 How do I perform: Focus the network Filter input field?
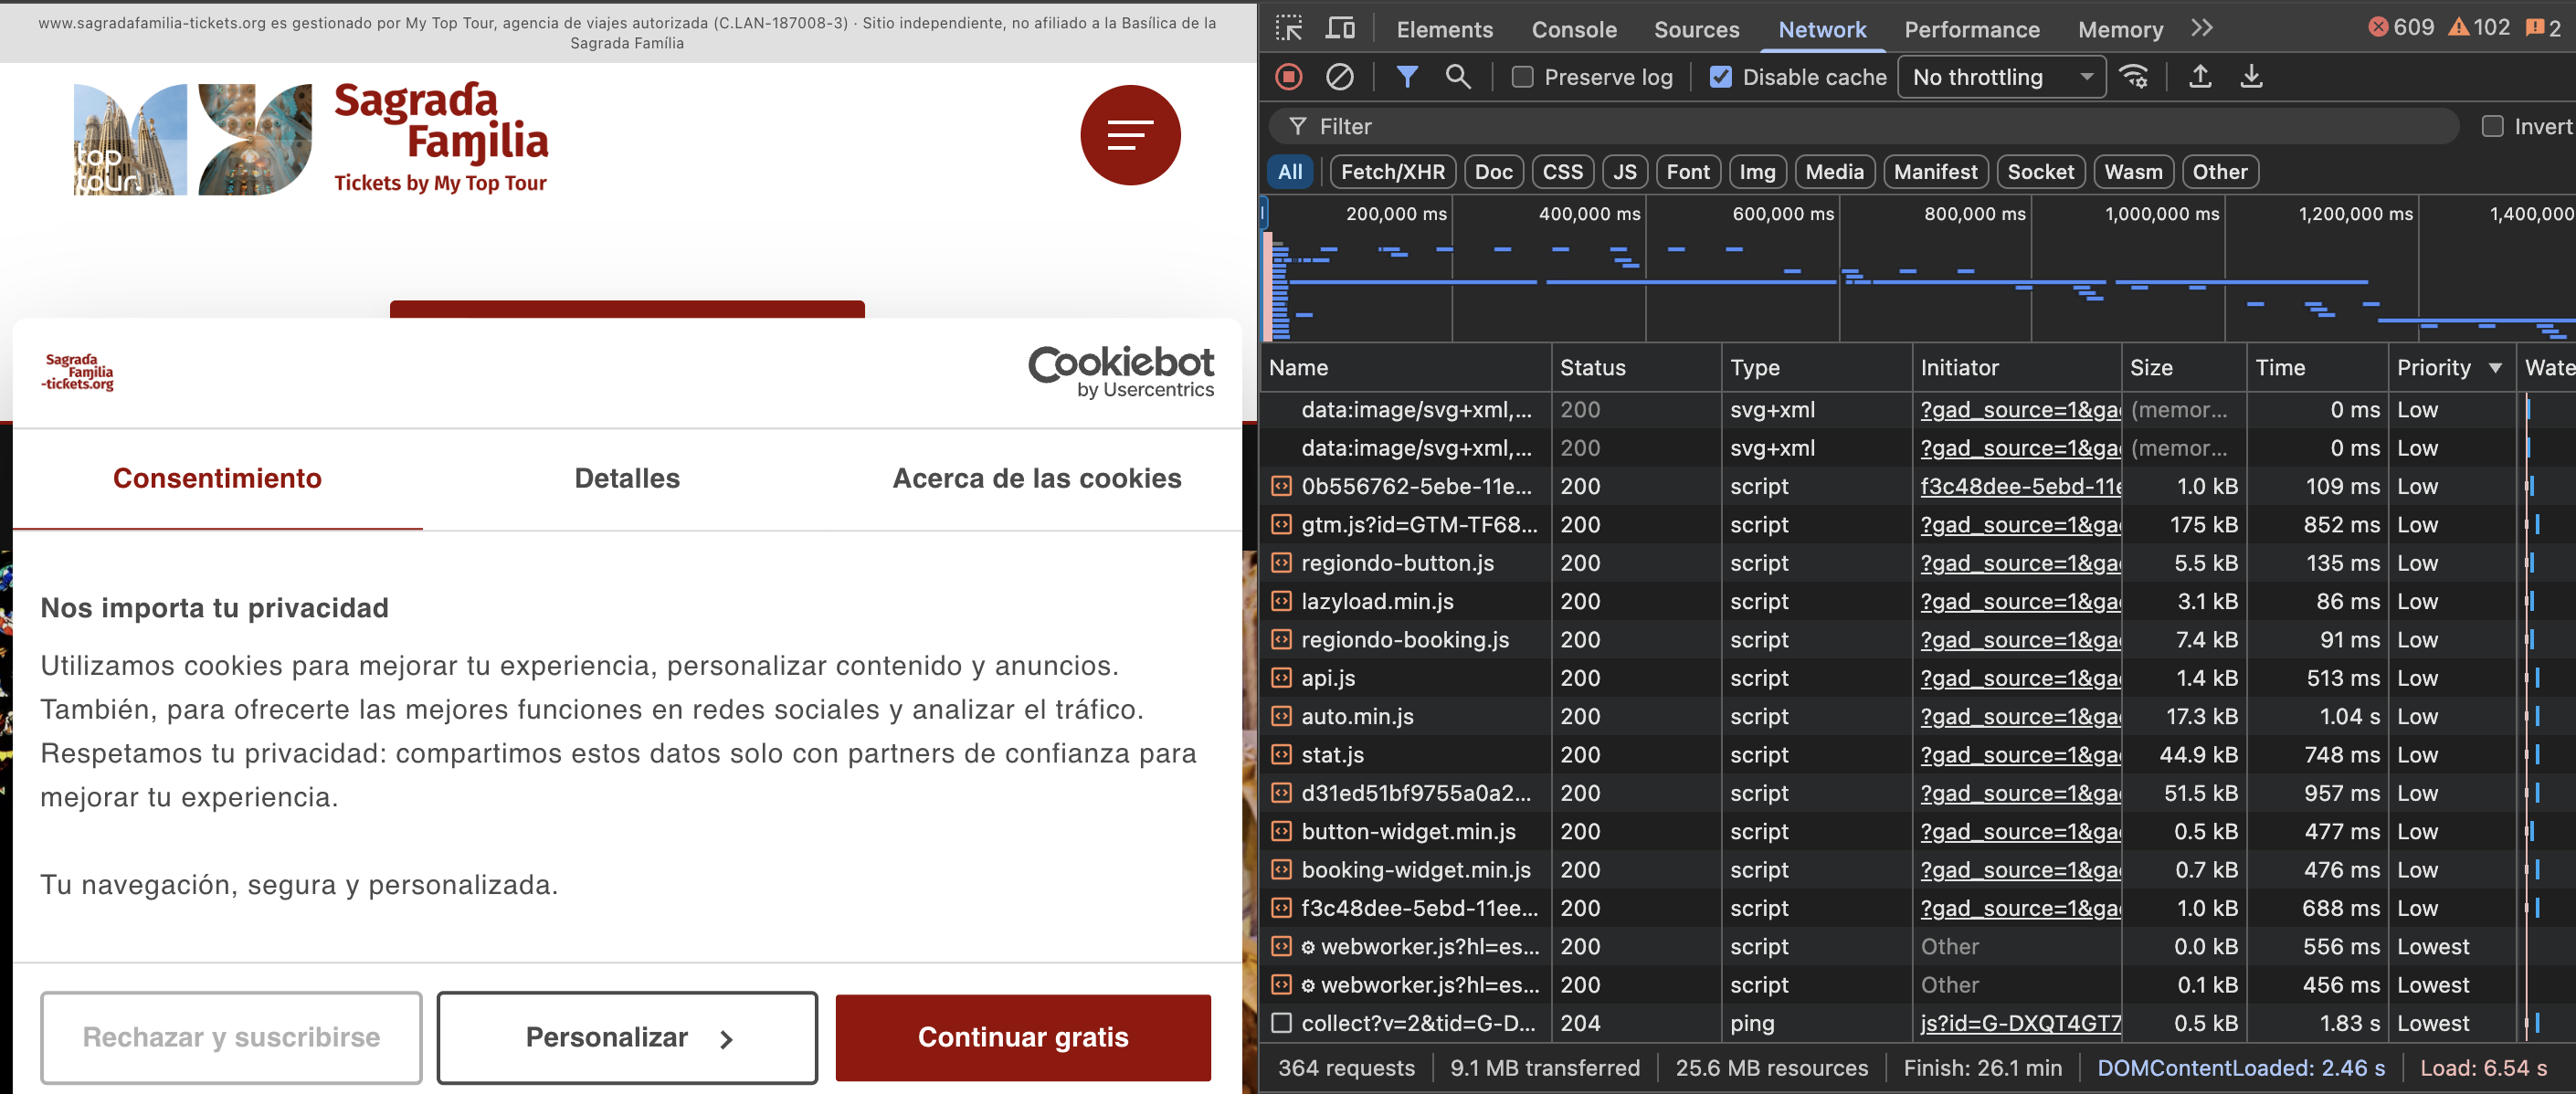[1863, 126]
